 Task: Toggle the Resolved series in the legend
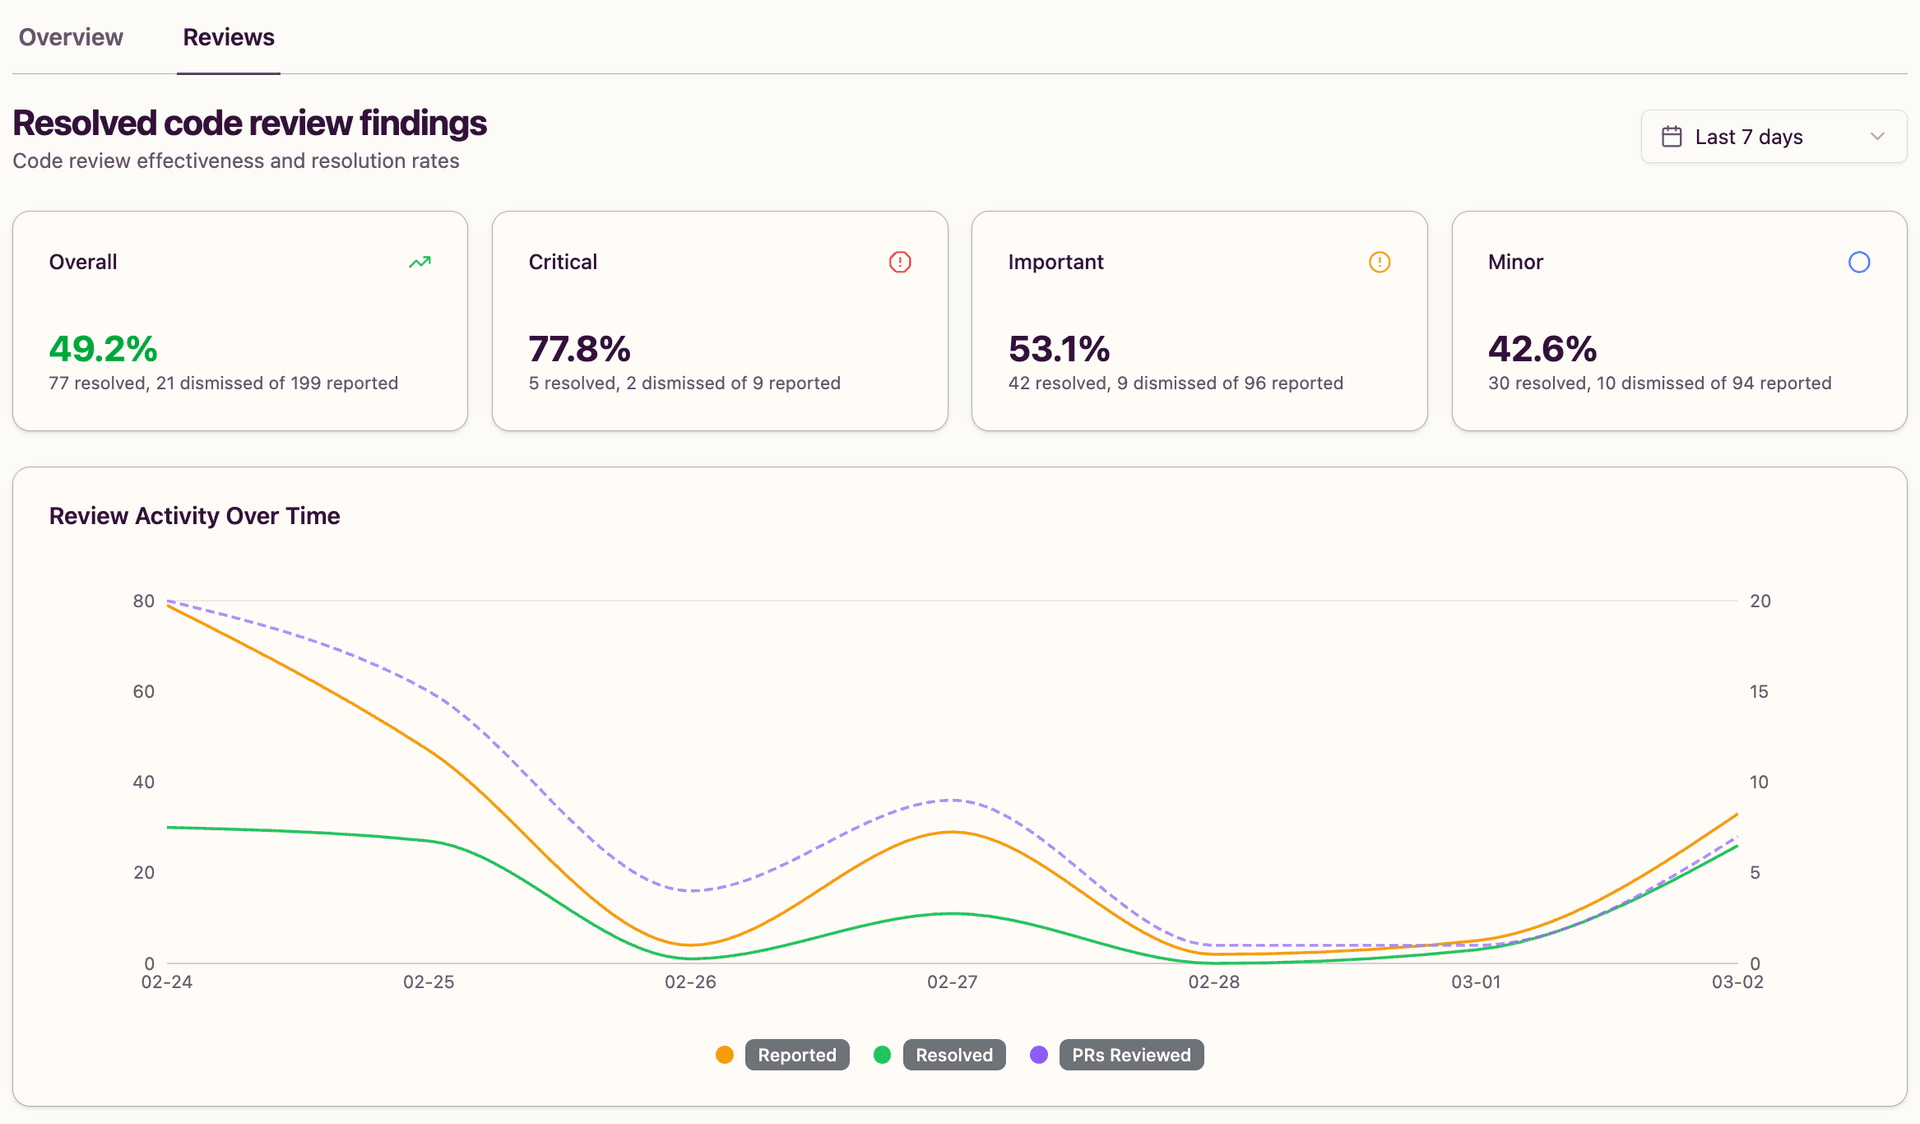(954, 1054)
